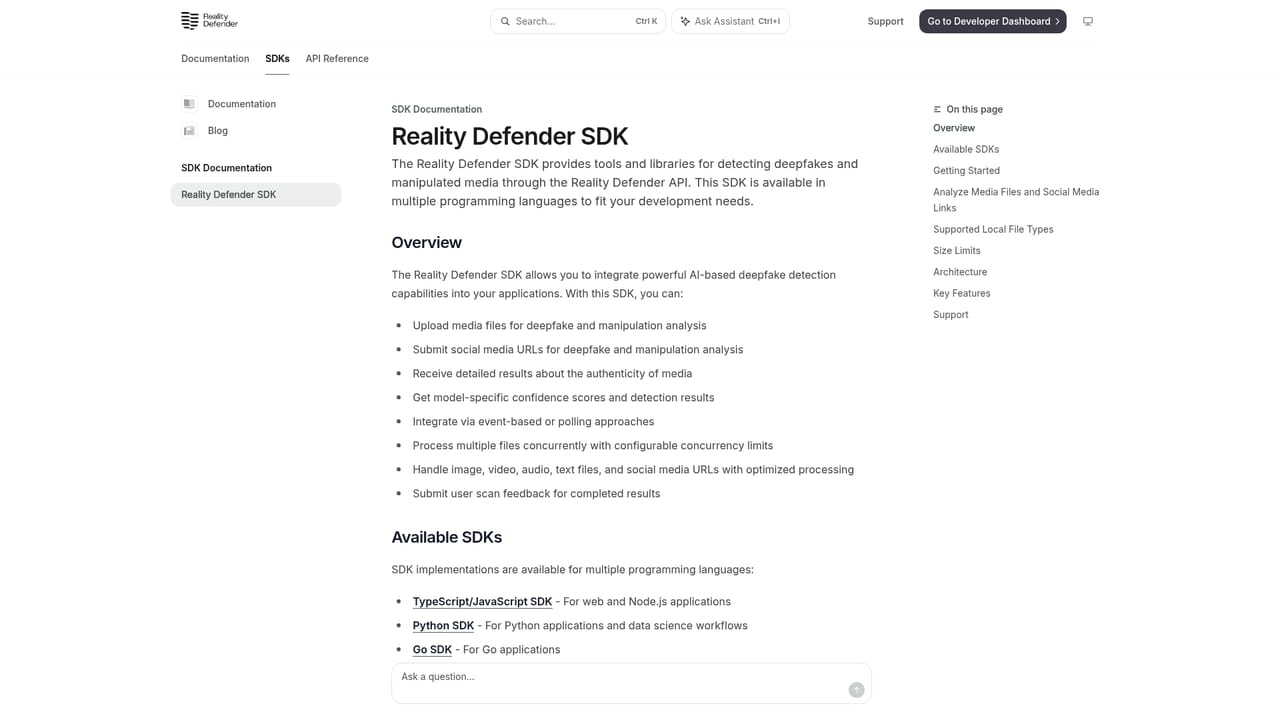Jump to Architecture in the outline
Screen dimensions: 1280x720
point(960,272)
